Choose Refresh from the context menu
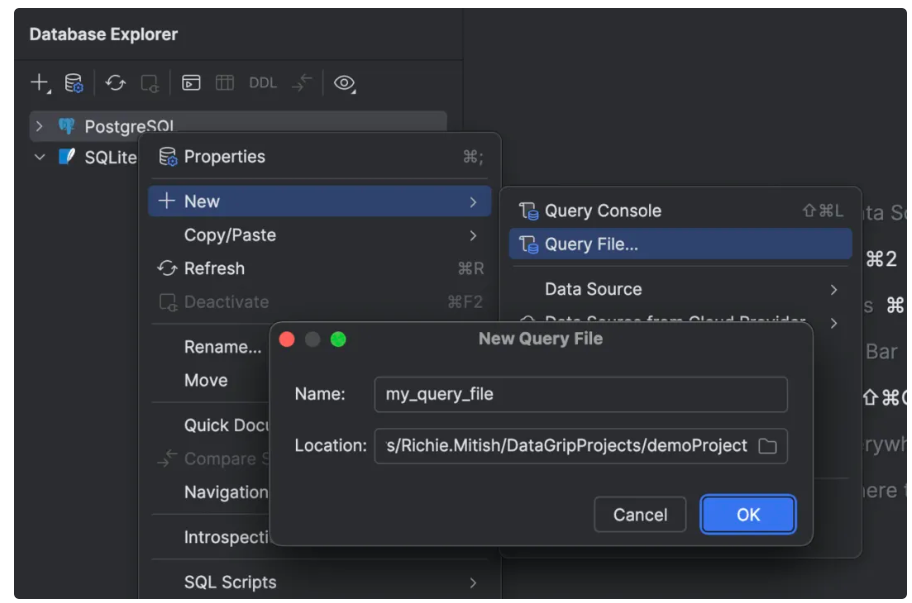Viewport: 912px width, 603px height. click(x=214, y=268)
